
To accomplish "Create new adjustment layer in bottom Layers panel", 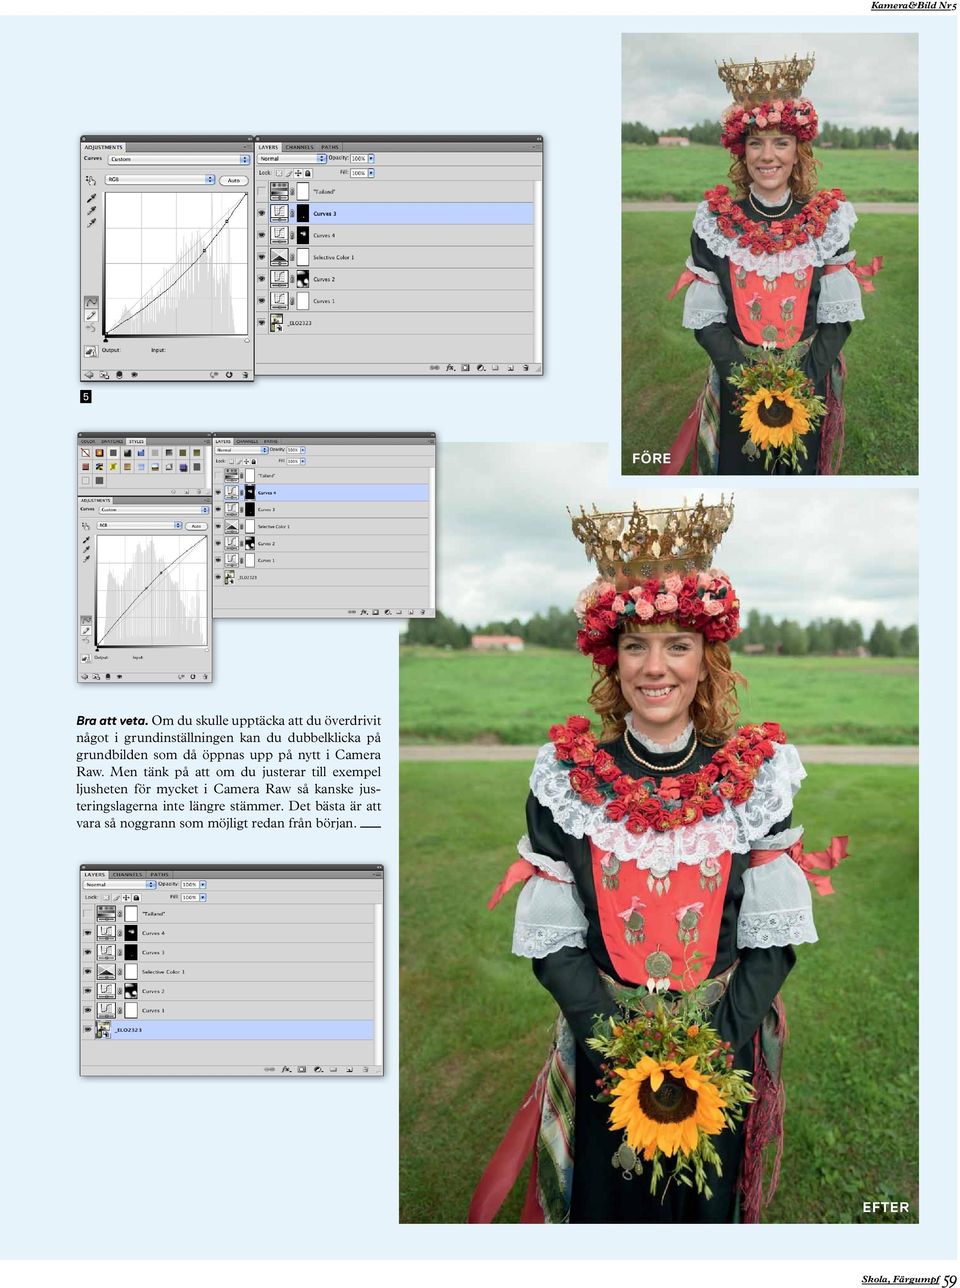I will tap(317, 1069).
